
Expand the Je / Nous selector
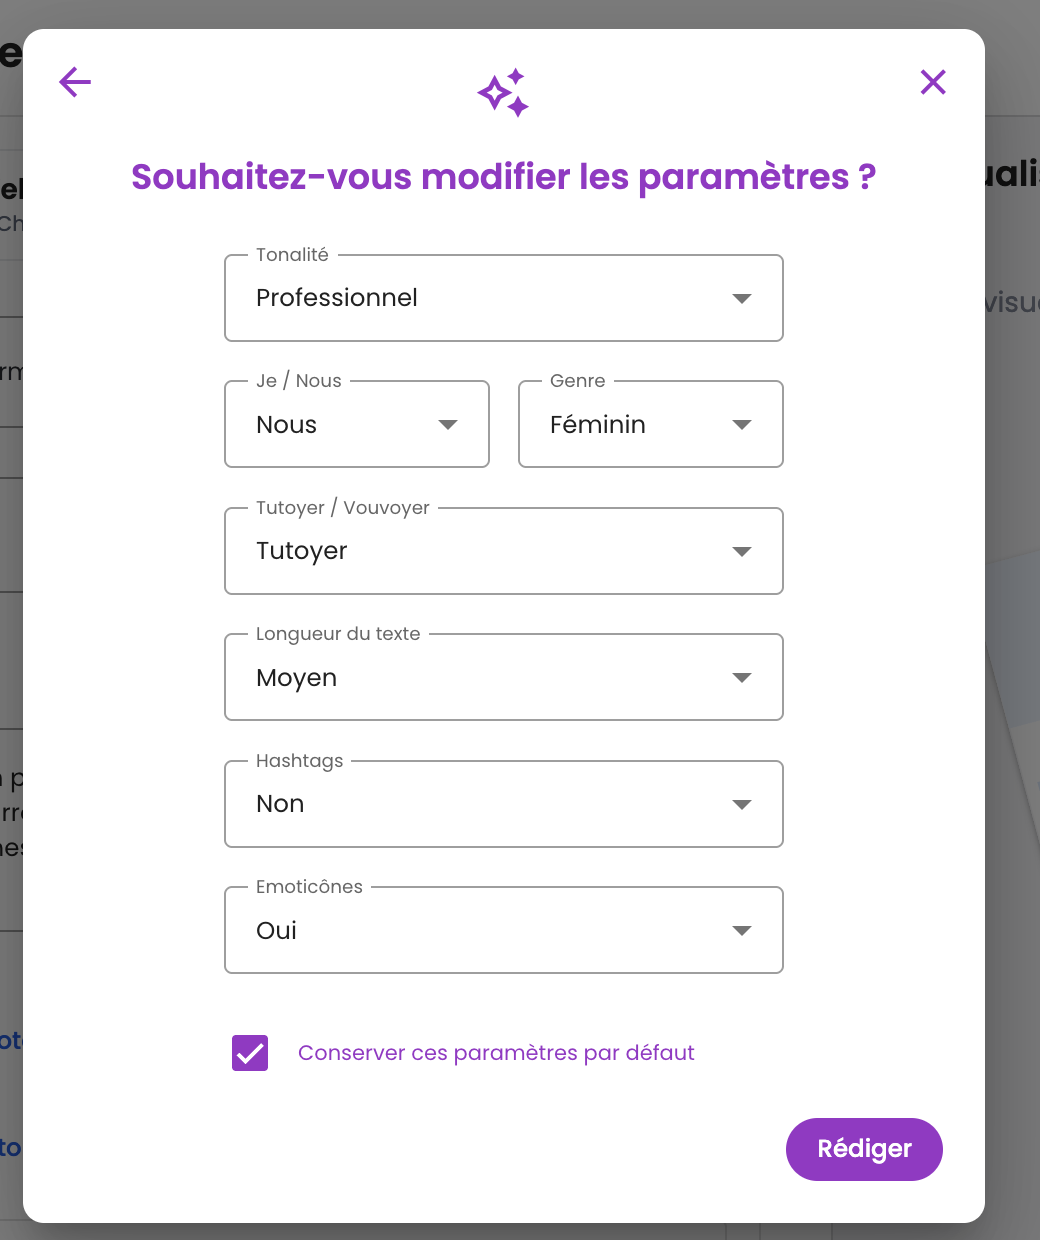click(x=356, y=424)
